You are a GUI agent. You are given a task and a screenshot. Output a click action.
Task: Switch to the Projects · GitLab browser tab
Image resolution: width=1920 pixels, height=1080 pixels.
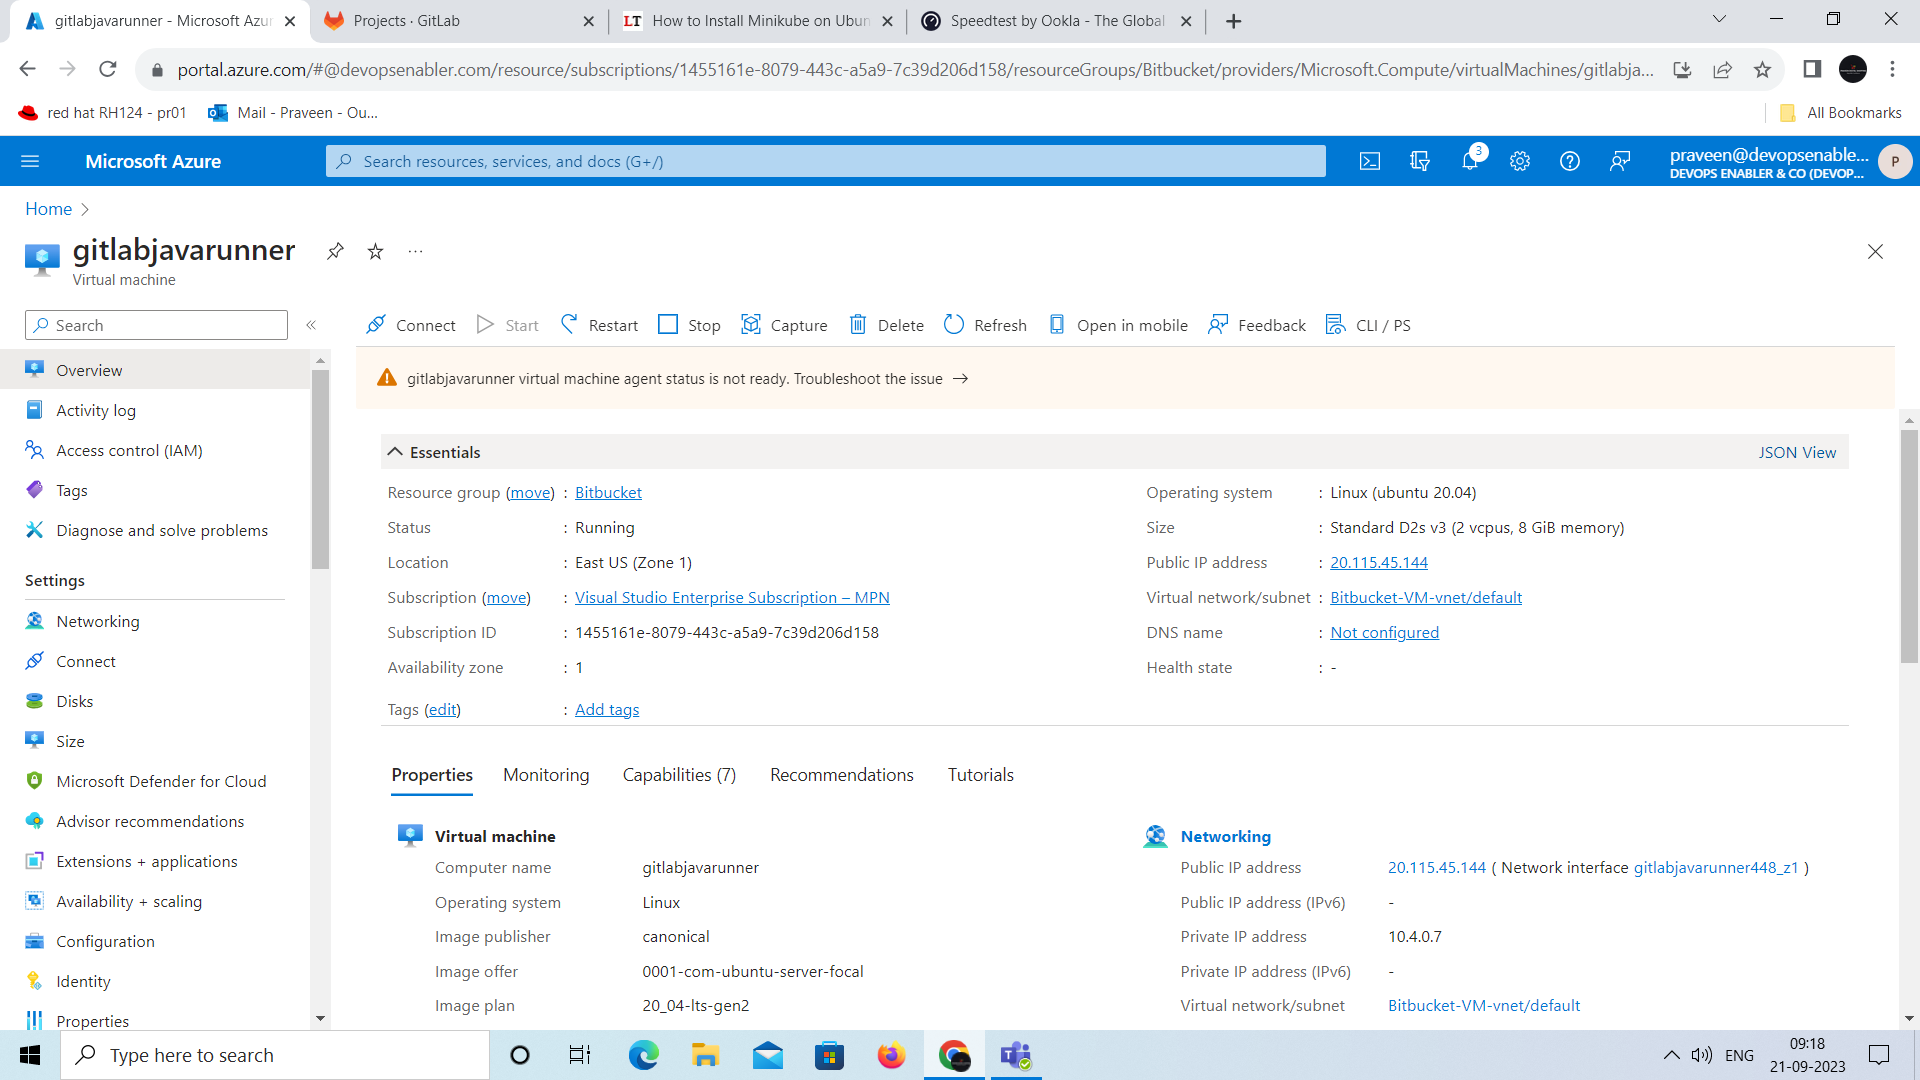(459, 21)
